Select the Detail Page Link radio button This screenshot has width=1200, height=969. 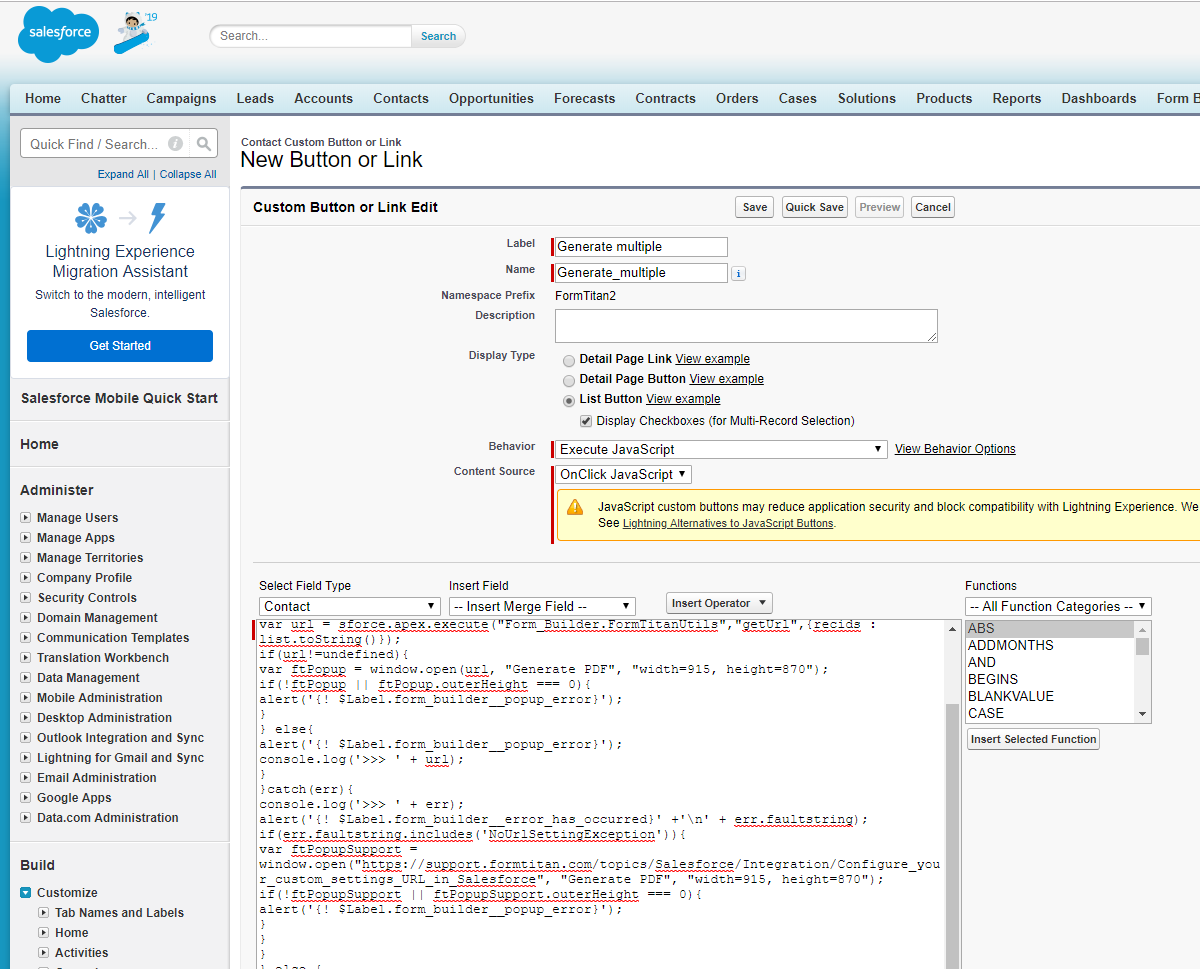(569, 360)
